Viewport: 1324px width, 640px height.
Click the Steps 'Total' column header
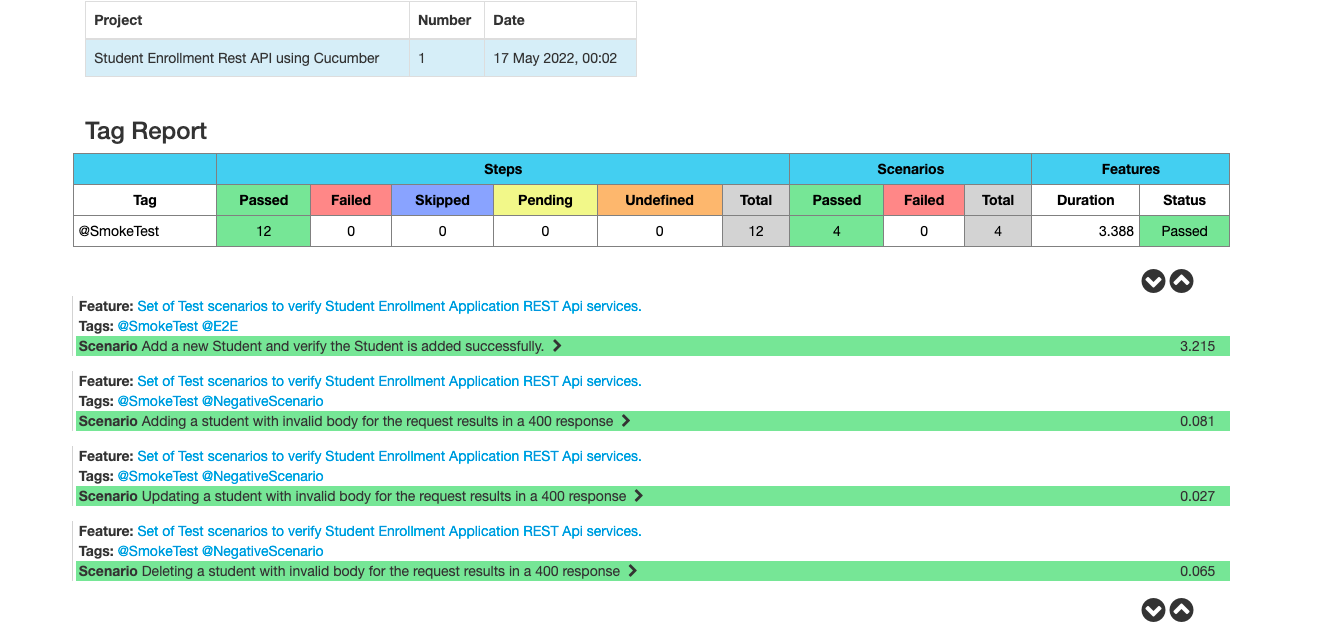756,200
